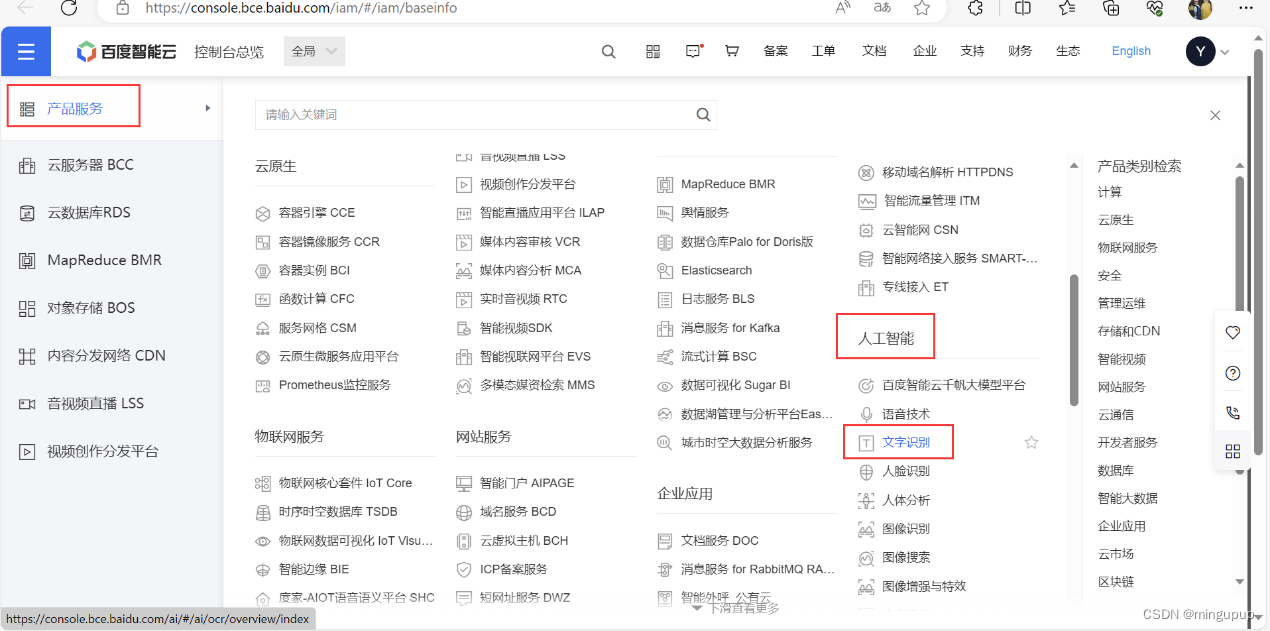Image resolution: width=1270 pixels, height=631 pixels.
Task: Open 百度智能云千帆大模型平台
Action: (x=954, y=385)
